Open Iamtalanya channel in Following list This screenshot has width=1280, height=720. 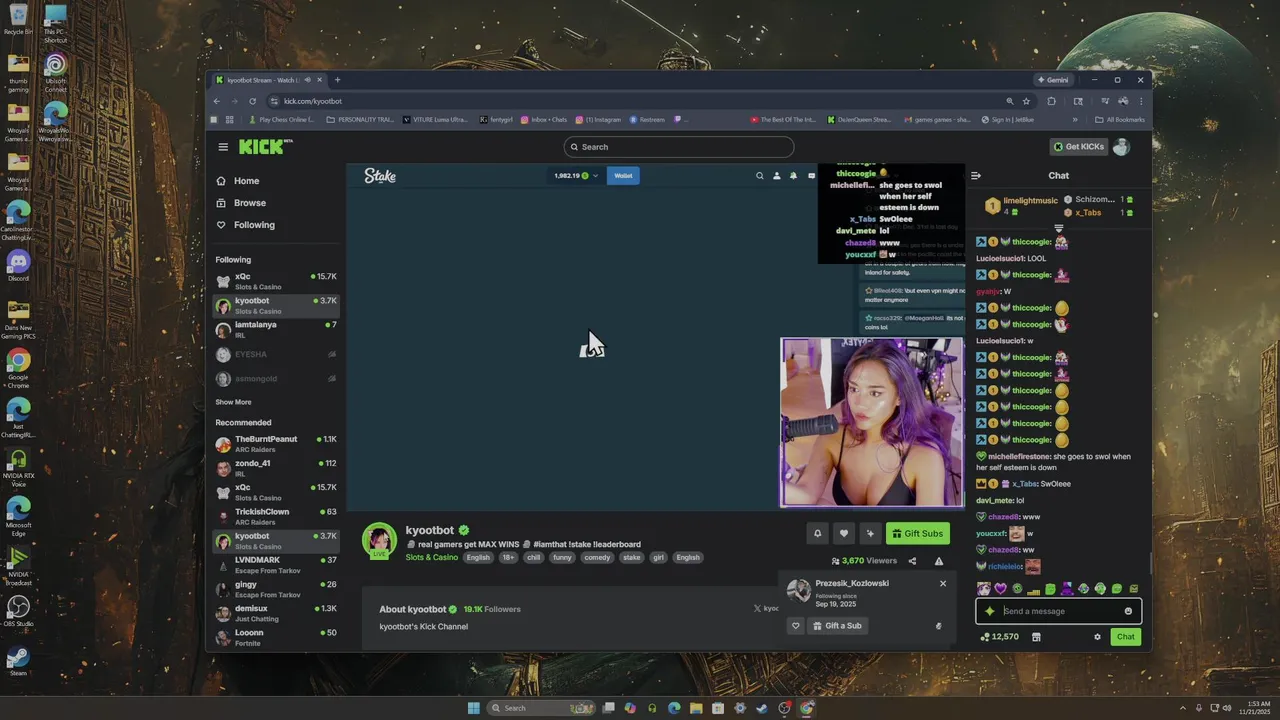pos(277,329)
